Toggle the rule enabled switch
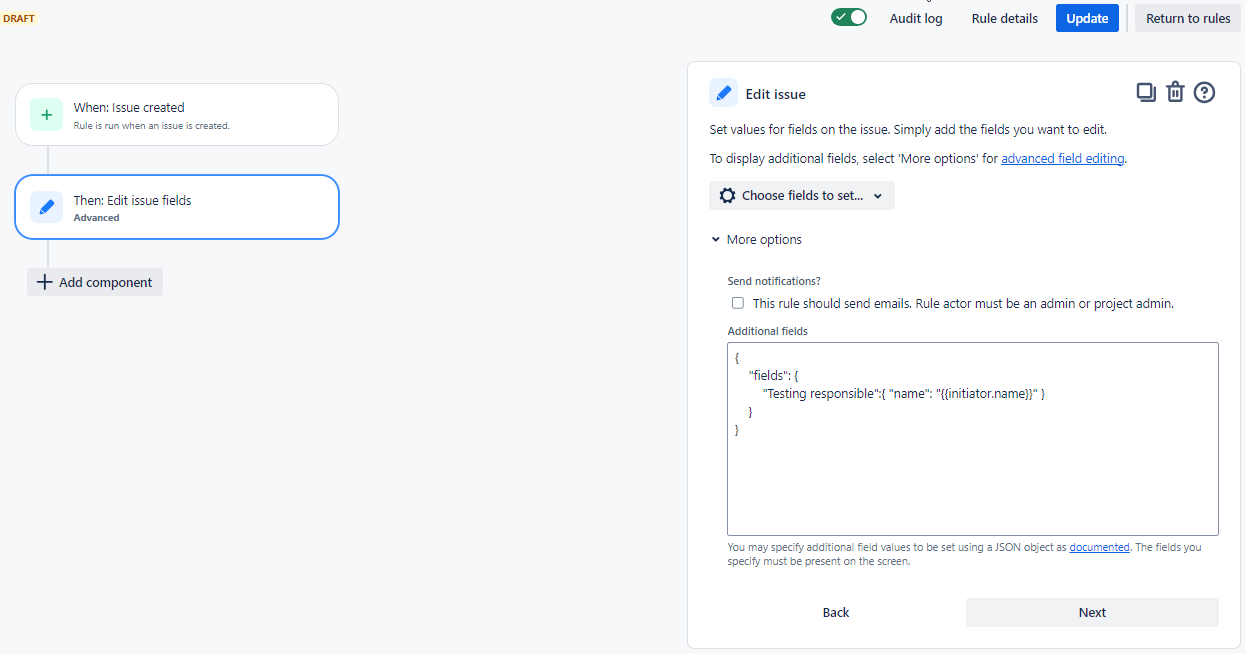The width and height of the screenshot is (1245, 654). tap(849, 17)
